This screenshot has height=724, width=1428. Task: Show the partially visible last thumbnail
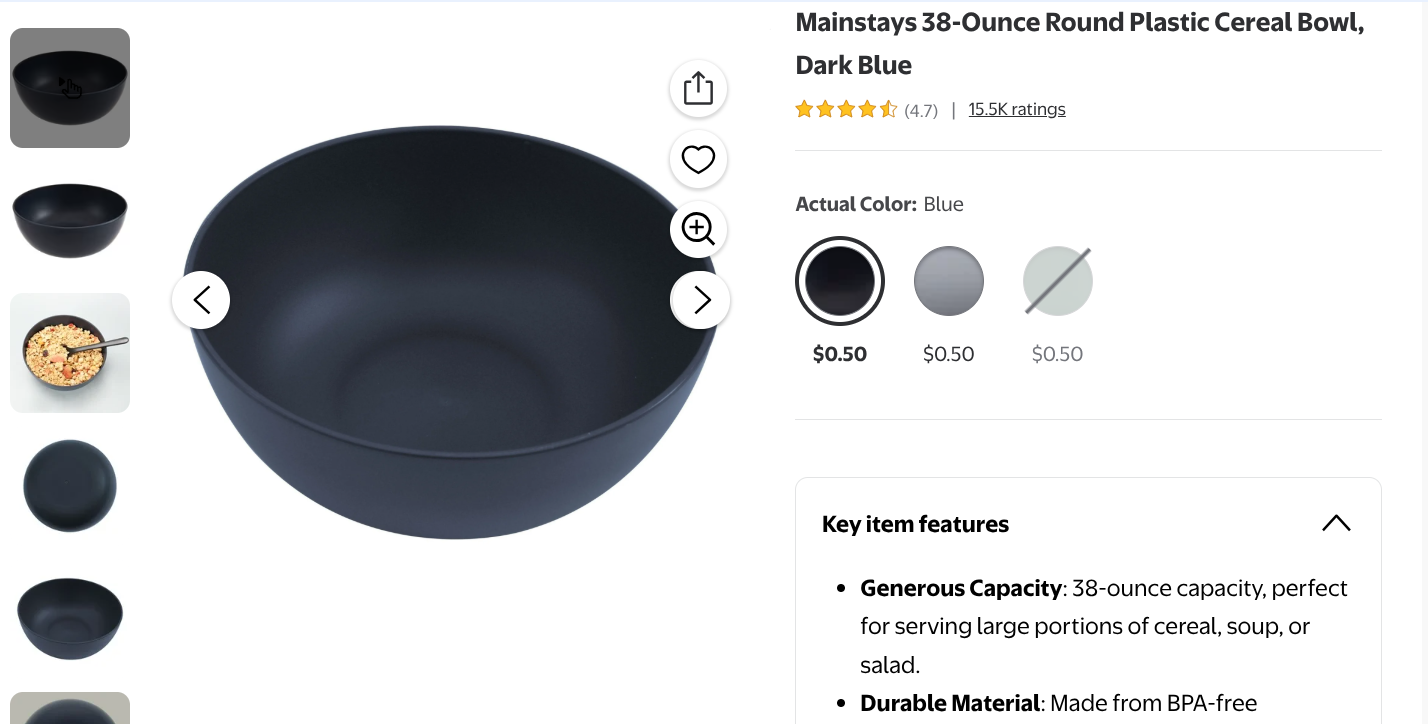70,708
